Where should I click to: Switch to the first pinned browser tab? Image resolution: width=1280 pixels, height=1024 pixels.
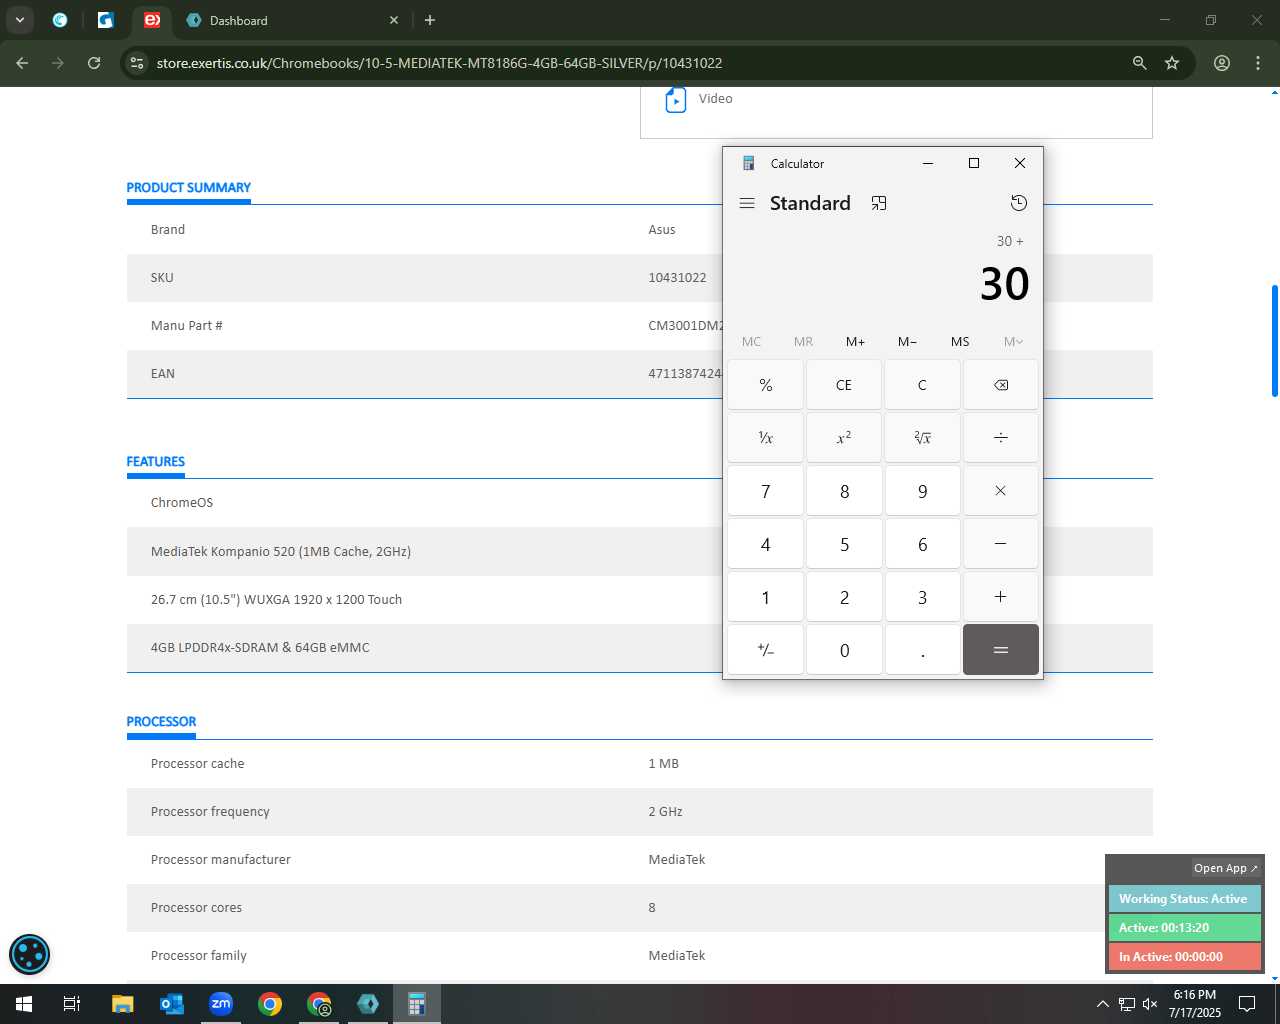point(60,20)
